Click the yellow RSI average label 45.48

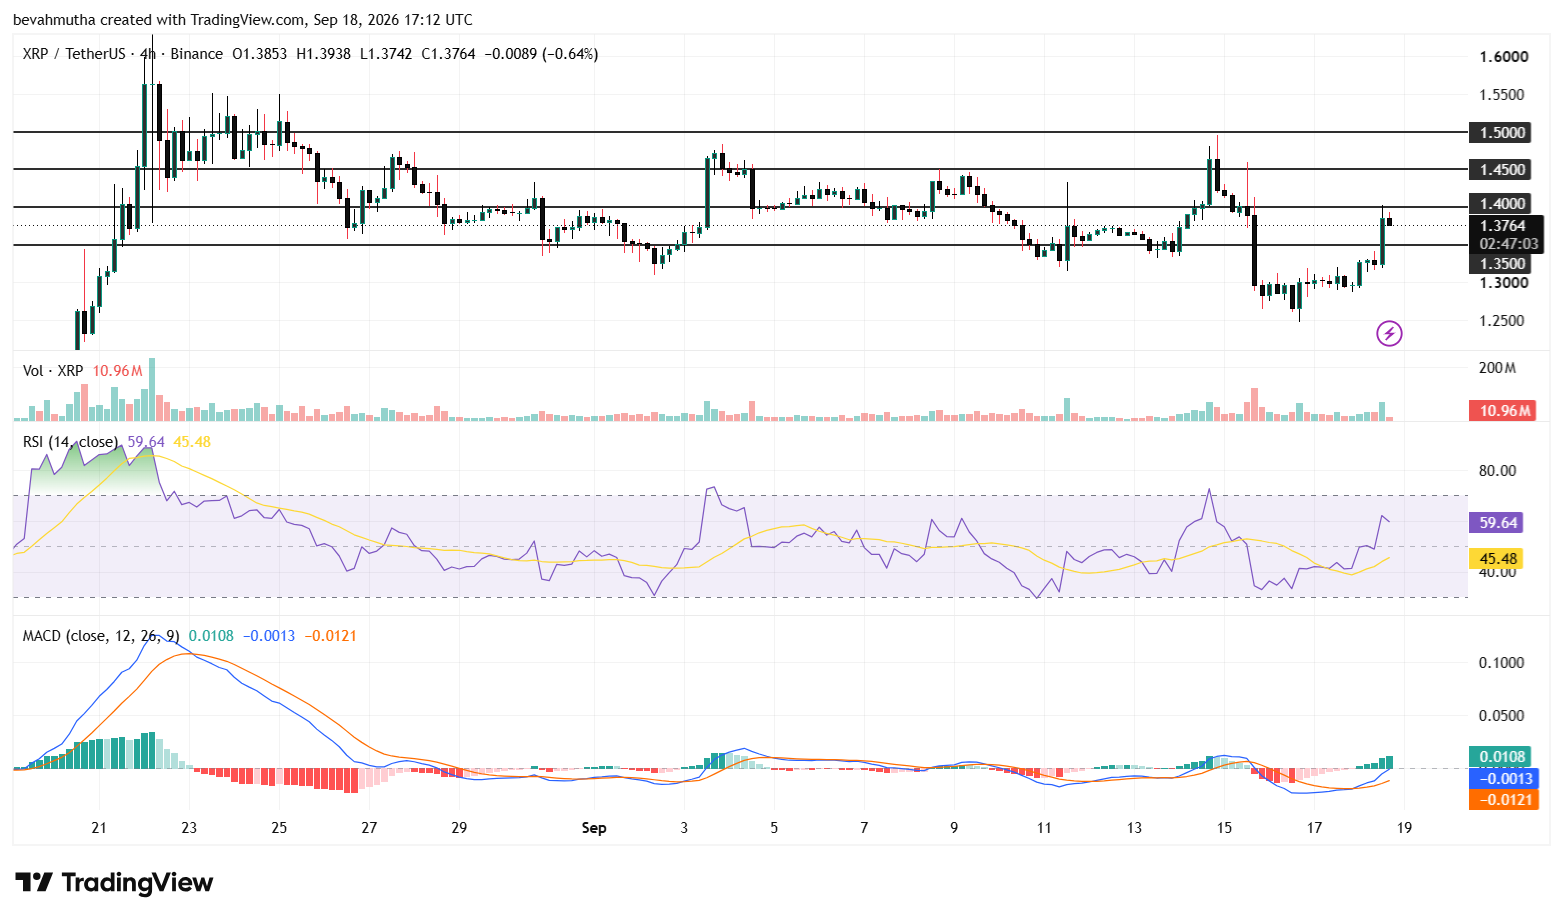click(x=1498, y=559)
